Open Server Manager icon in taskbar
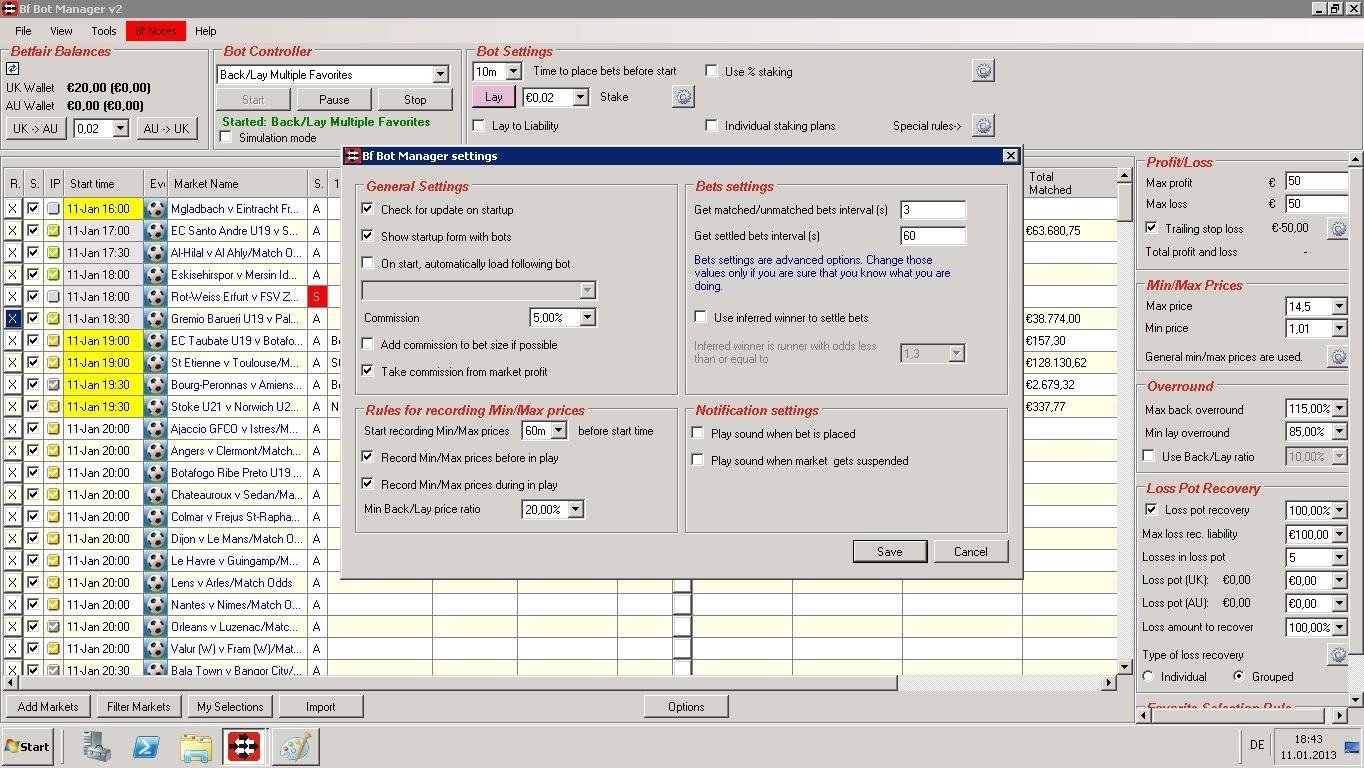1364x768 pixels. (x=97, y=746)
